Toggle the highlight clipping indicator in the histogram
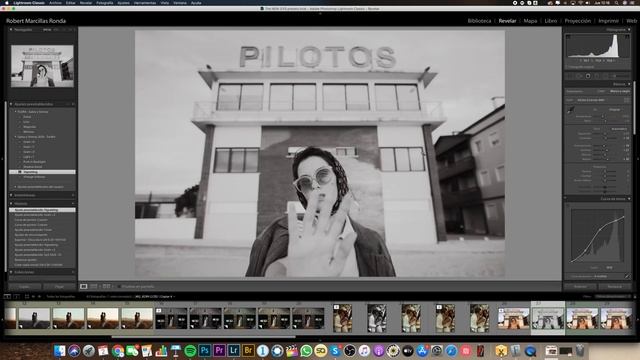Screen dimensions: 640x360 point(627,37)
